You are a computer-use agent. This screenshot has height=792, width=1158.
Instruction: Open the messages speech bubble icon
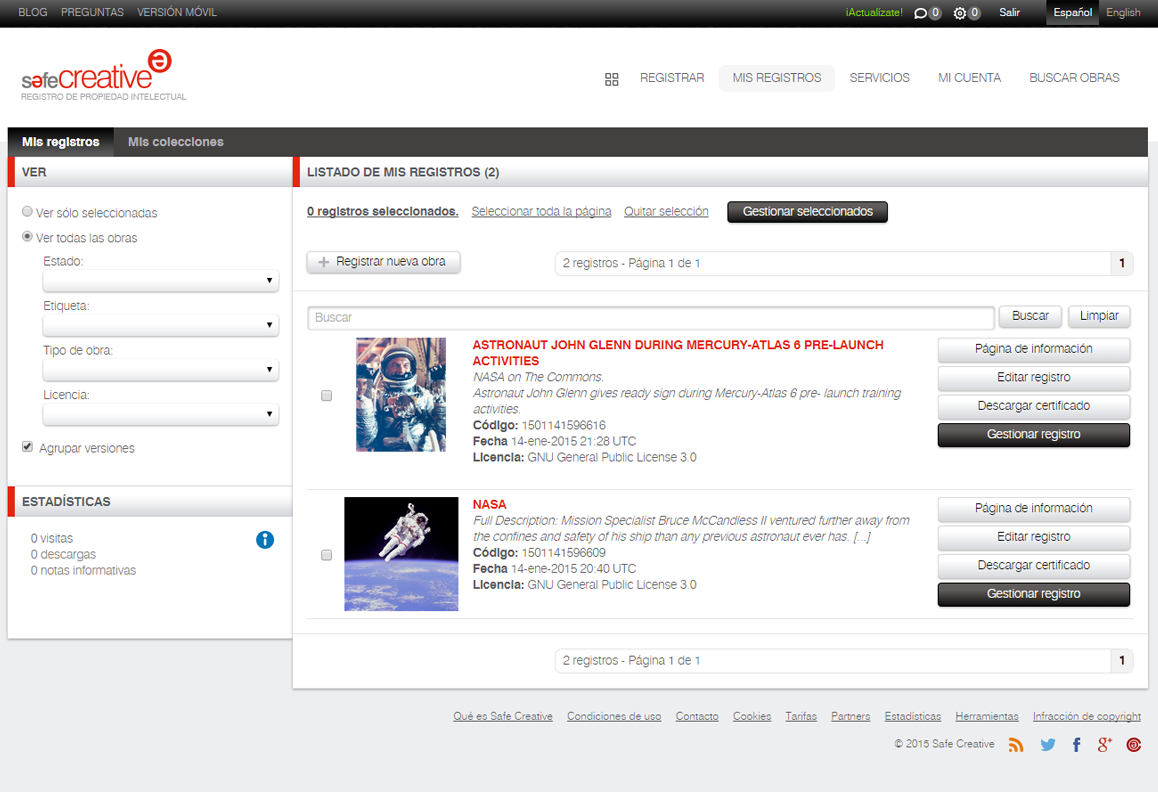pyautogui.click(x=920, y=13)
